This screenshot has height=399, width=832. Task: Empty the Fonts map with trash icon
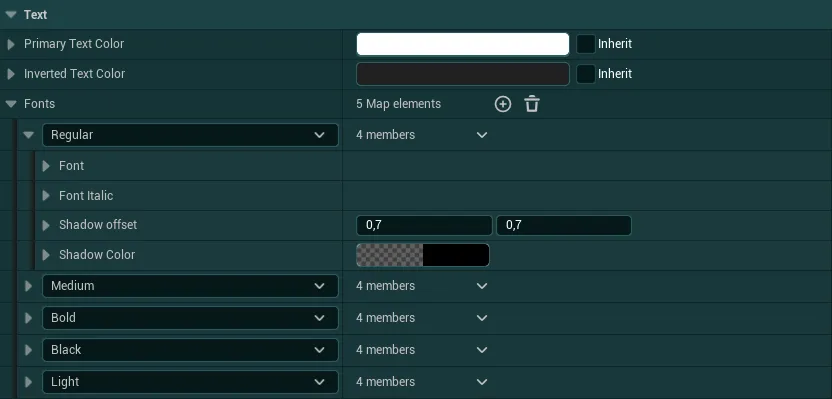point(532,104)
